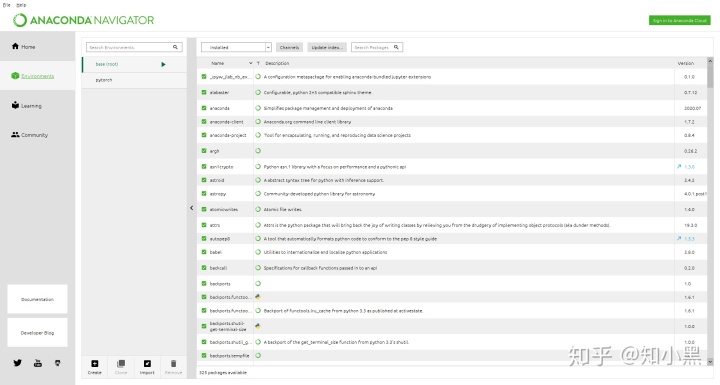Click the anaconda version 2020.07 cell
The height and width of the screenshot is (385, 720).
692,108
